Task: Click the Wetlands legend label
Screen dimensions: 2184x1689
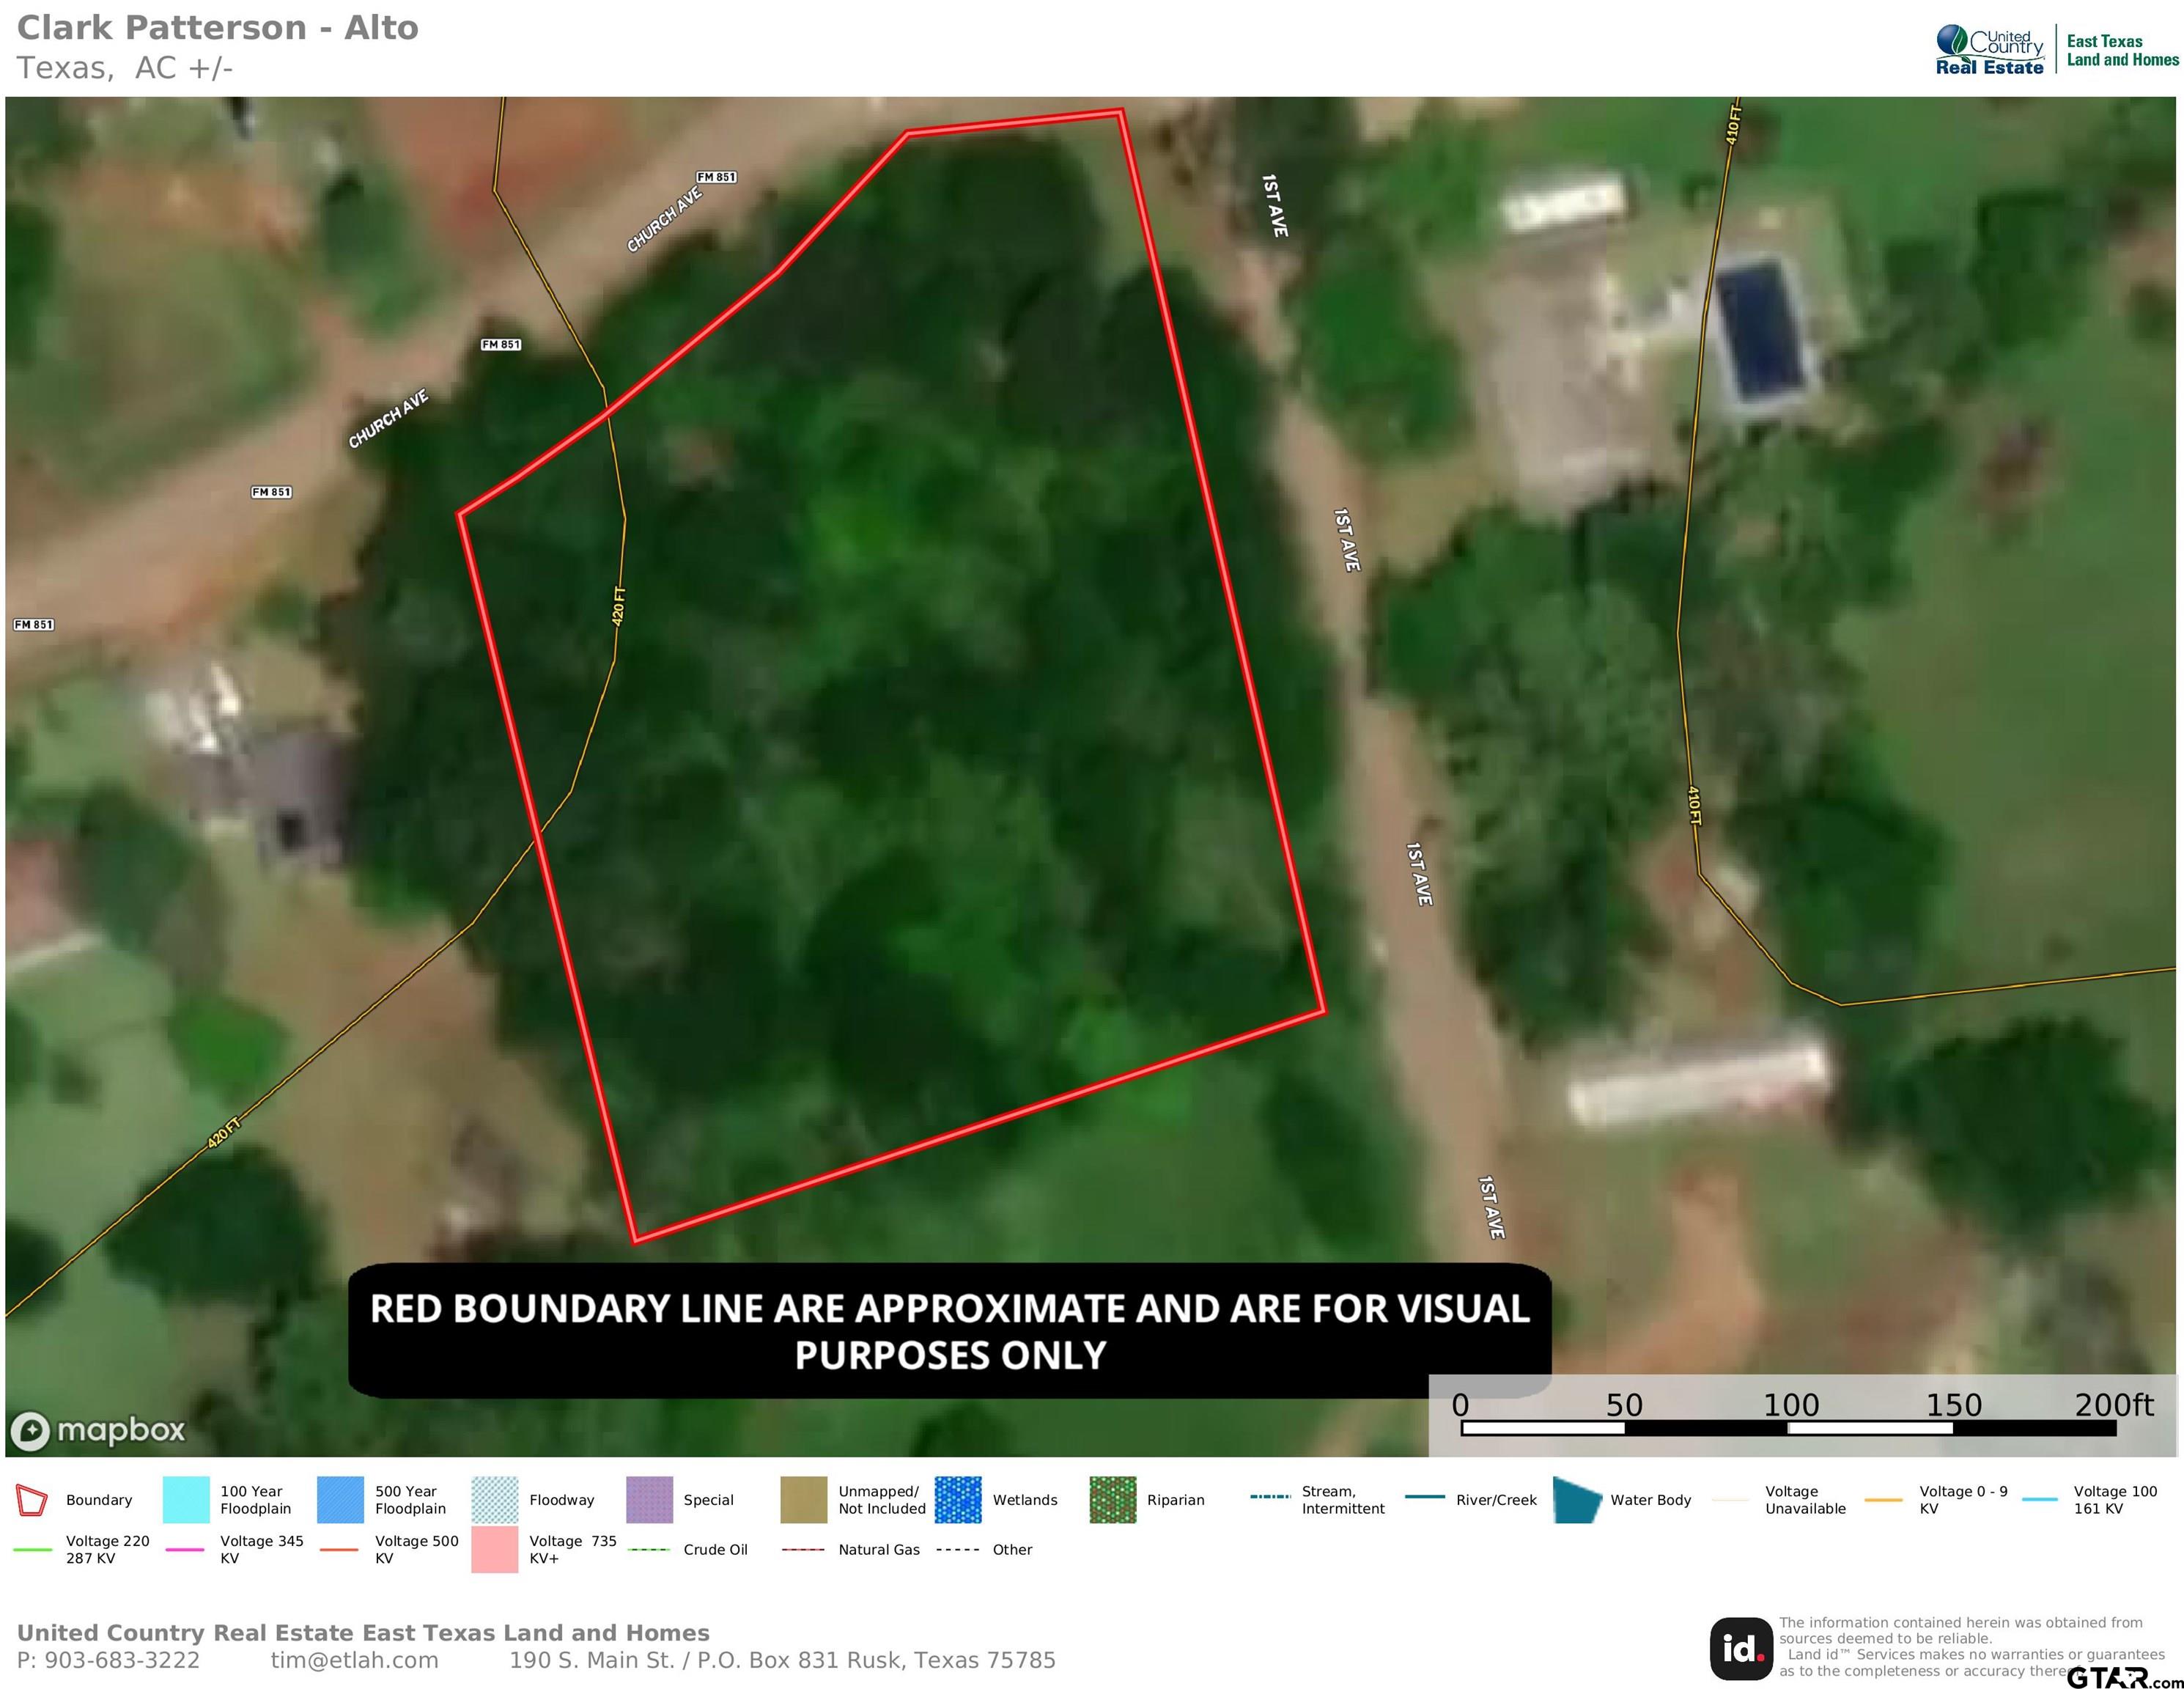Action: (x=1025, y=1500)
